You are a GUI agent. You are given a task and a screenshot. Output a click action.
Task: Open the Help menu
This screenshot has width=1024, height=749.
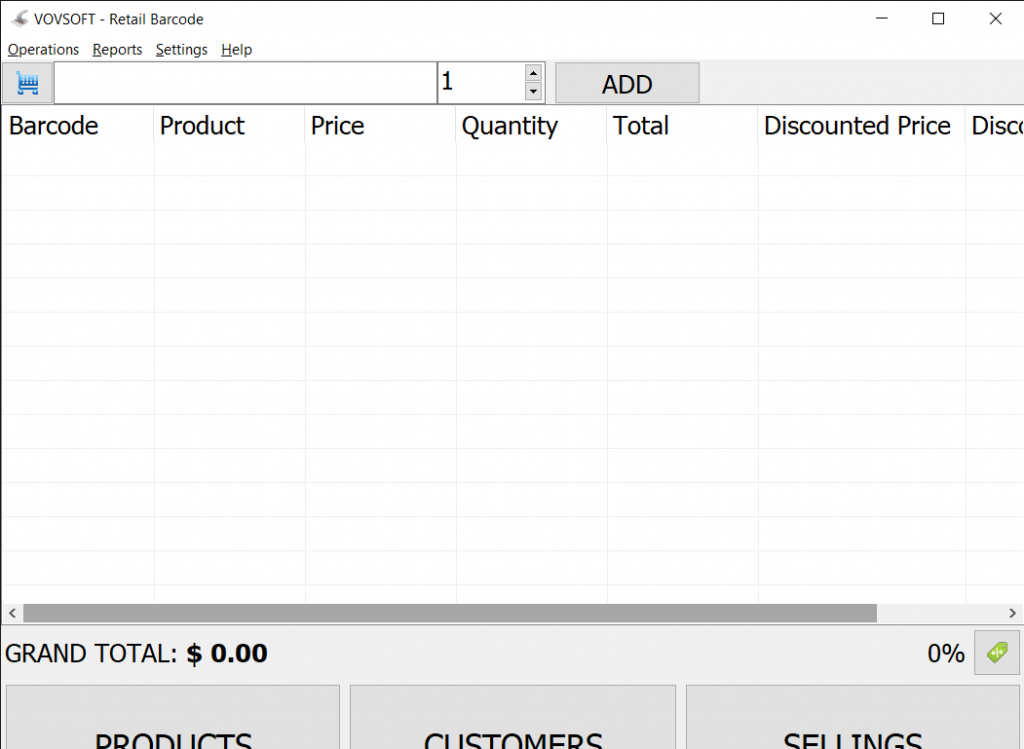tap(236, 50)
